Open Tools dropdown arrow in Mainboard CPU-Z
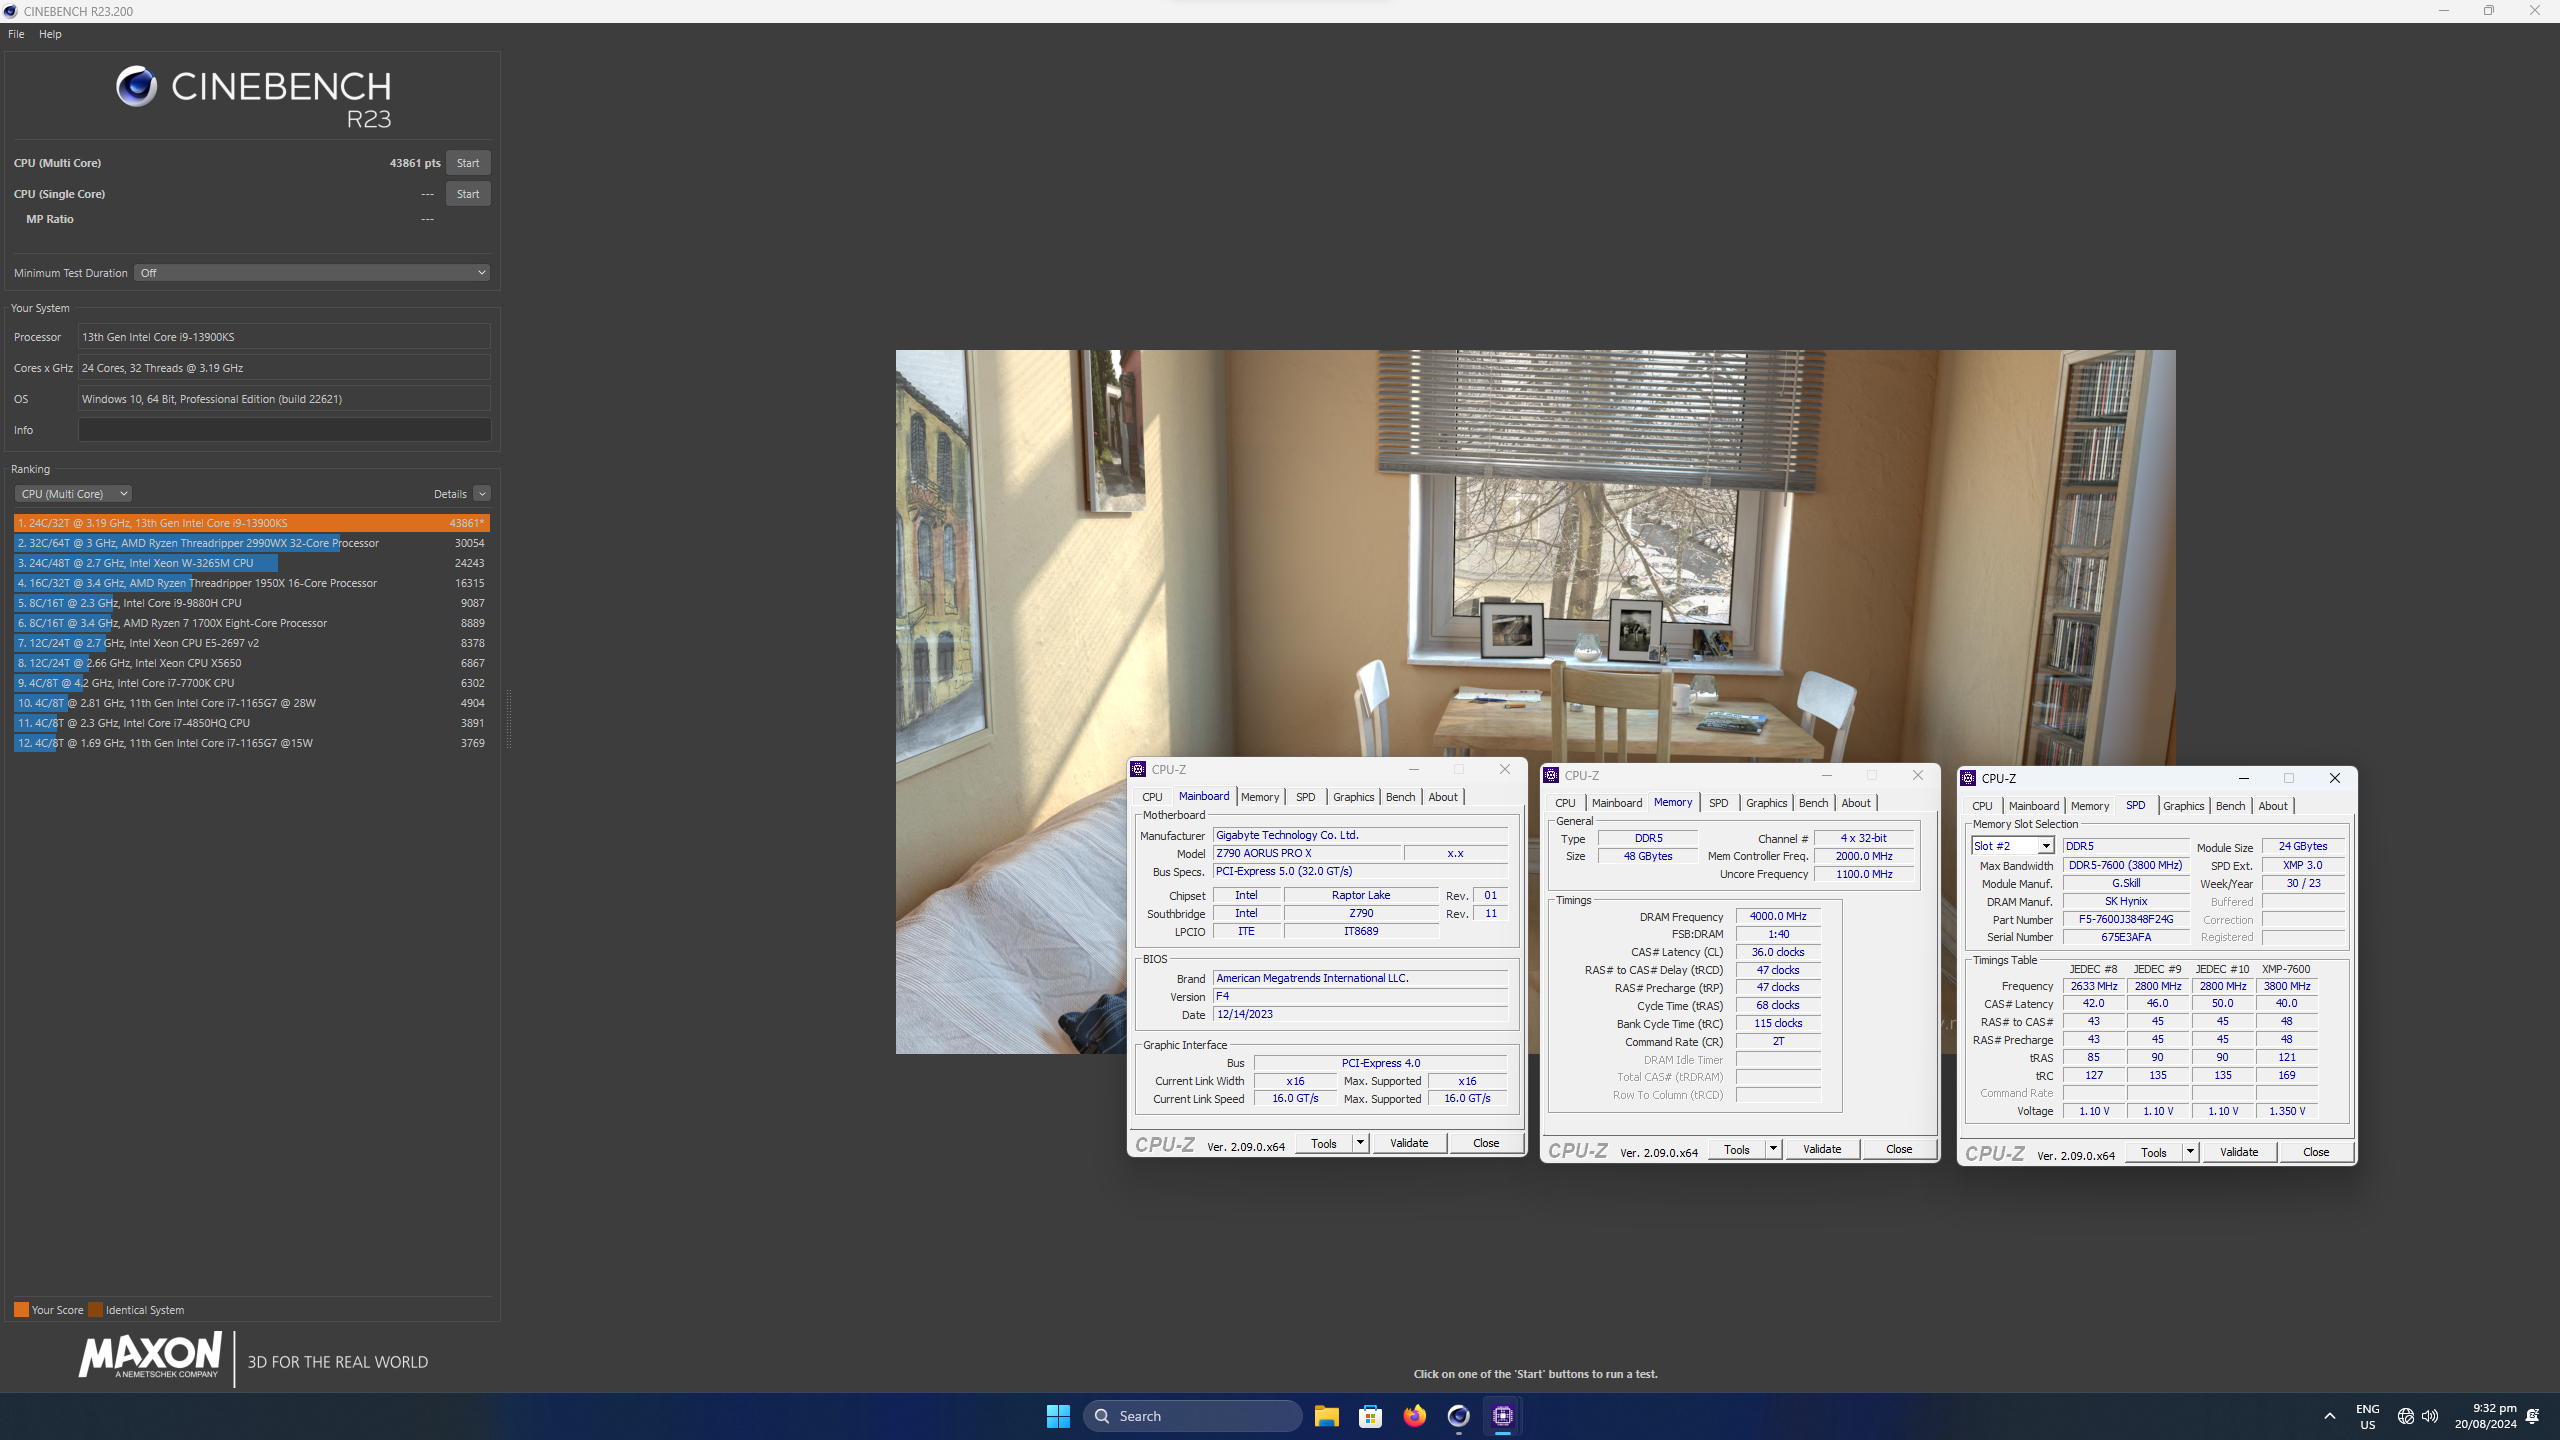 (1360, 1143)
